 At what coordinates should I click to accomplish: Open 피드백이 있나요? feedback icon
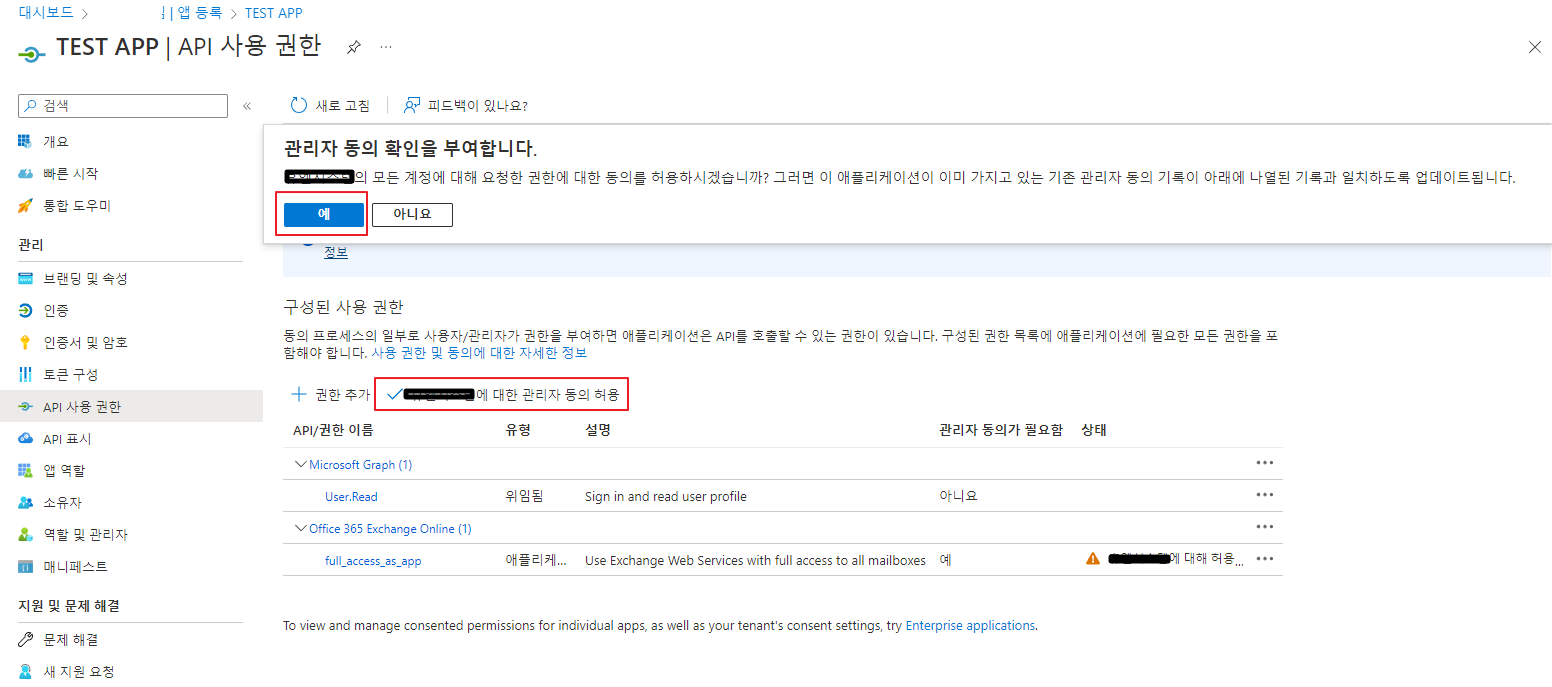click(x=411, y=105)
